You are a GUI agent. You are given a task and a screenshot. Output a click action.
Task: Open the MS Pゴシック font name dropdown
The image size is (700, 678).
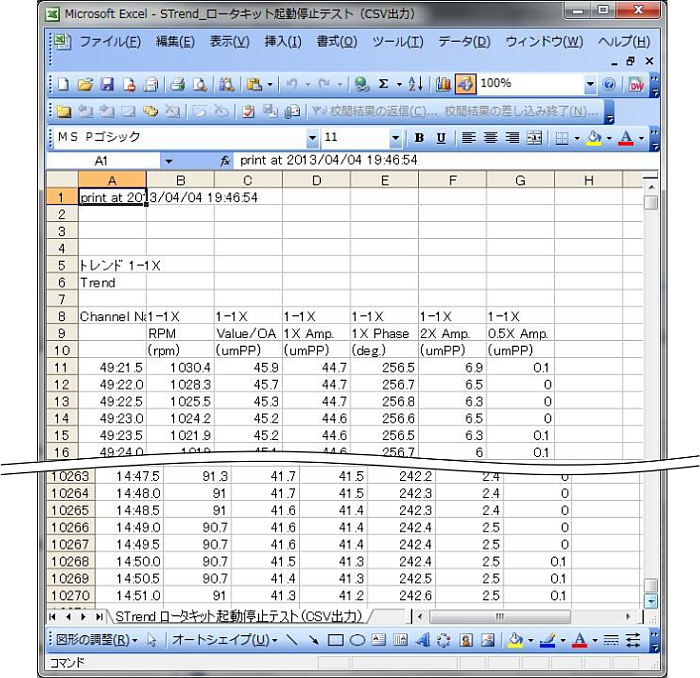312,138
